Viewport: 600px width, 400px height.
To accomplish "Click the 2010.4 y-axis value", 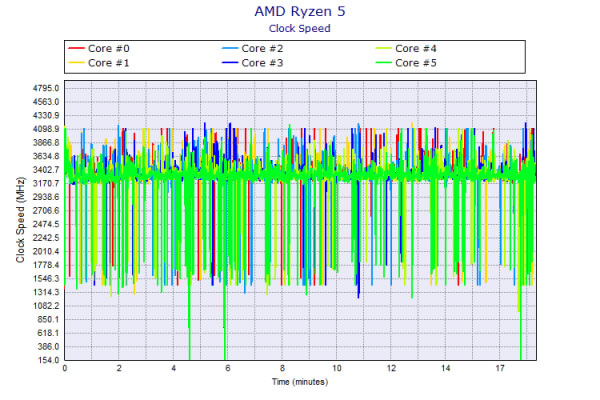I will coord(46,251).
